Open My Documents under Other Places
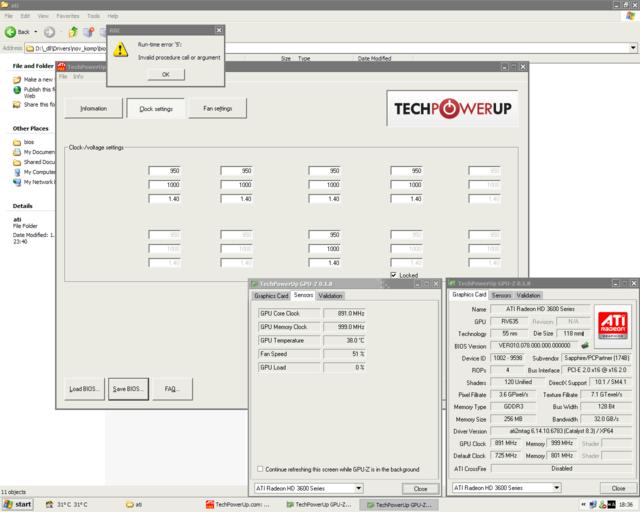This screenshot has width=640, height=512. click(x=33, y=152)
